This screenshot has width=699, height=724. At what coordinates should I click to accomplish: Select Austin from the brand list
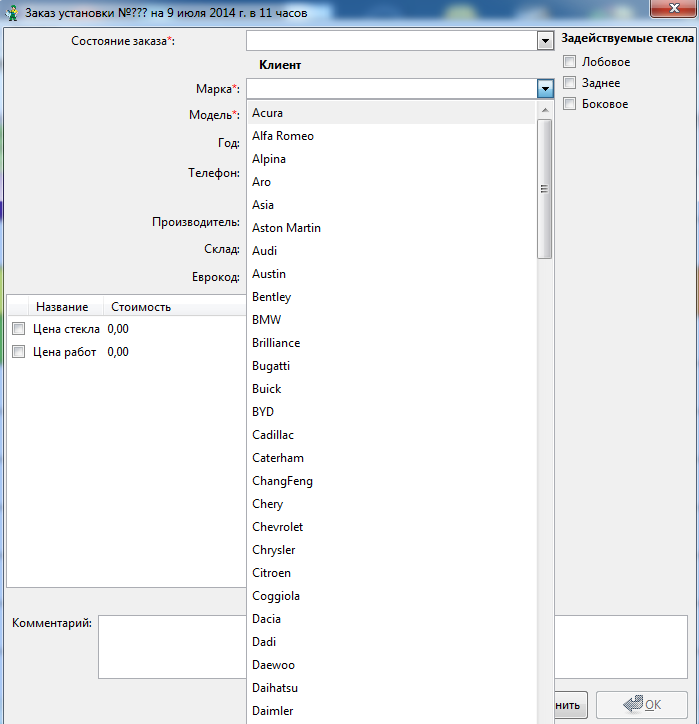[x=392, y=274]
